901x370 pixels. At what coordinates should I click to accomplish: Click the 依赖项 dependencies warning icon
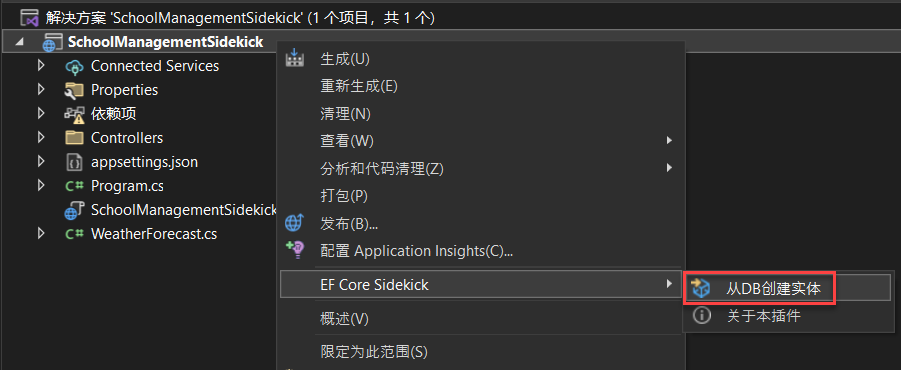(x=74, y=114)
